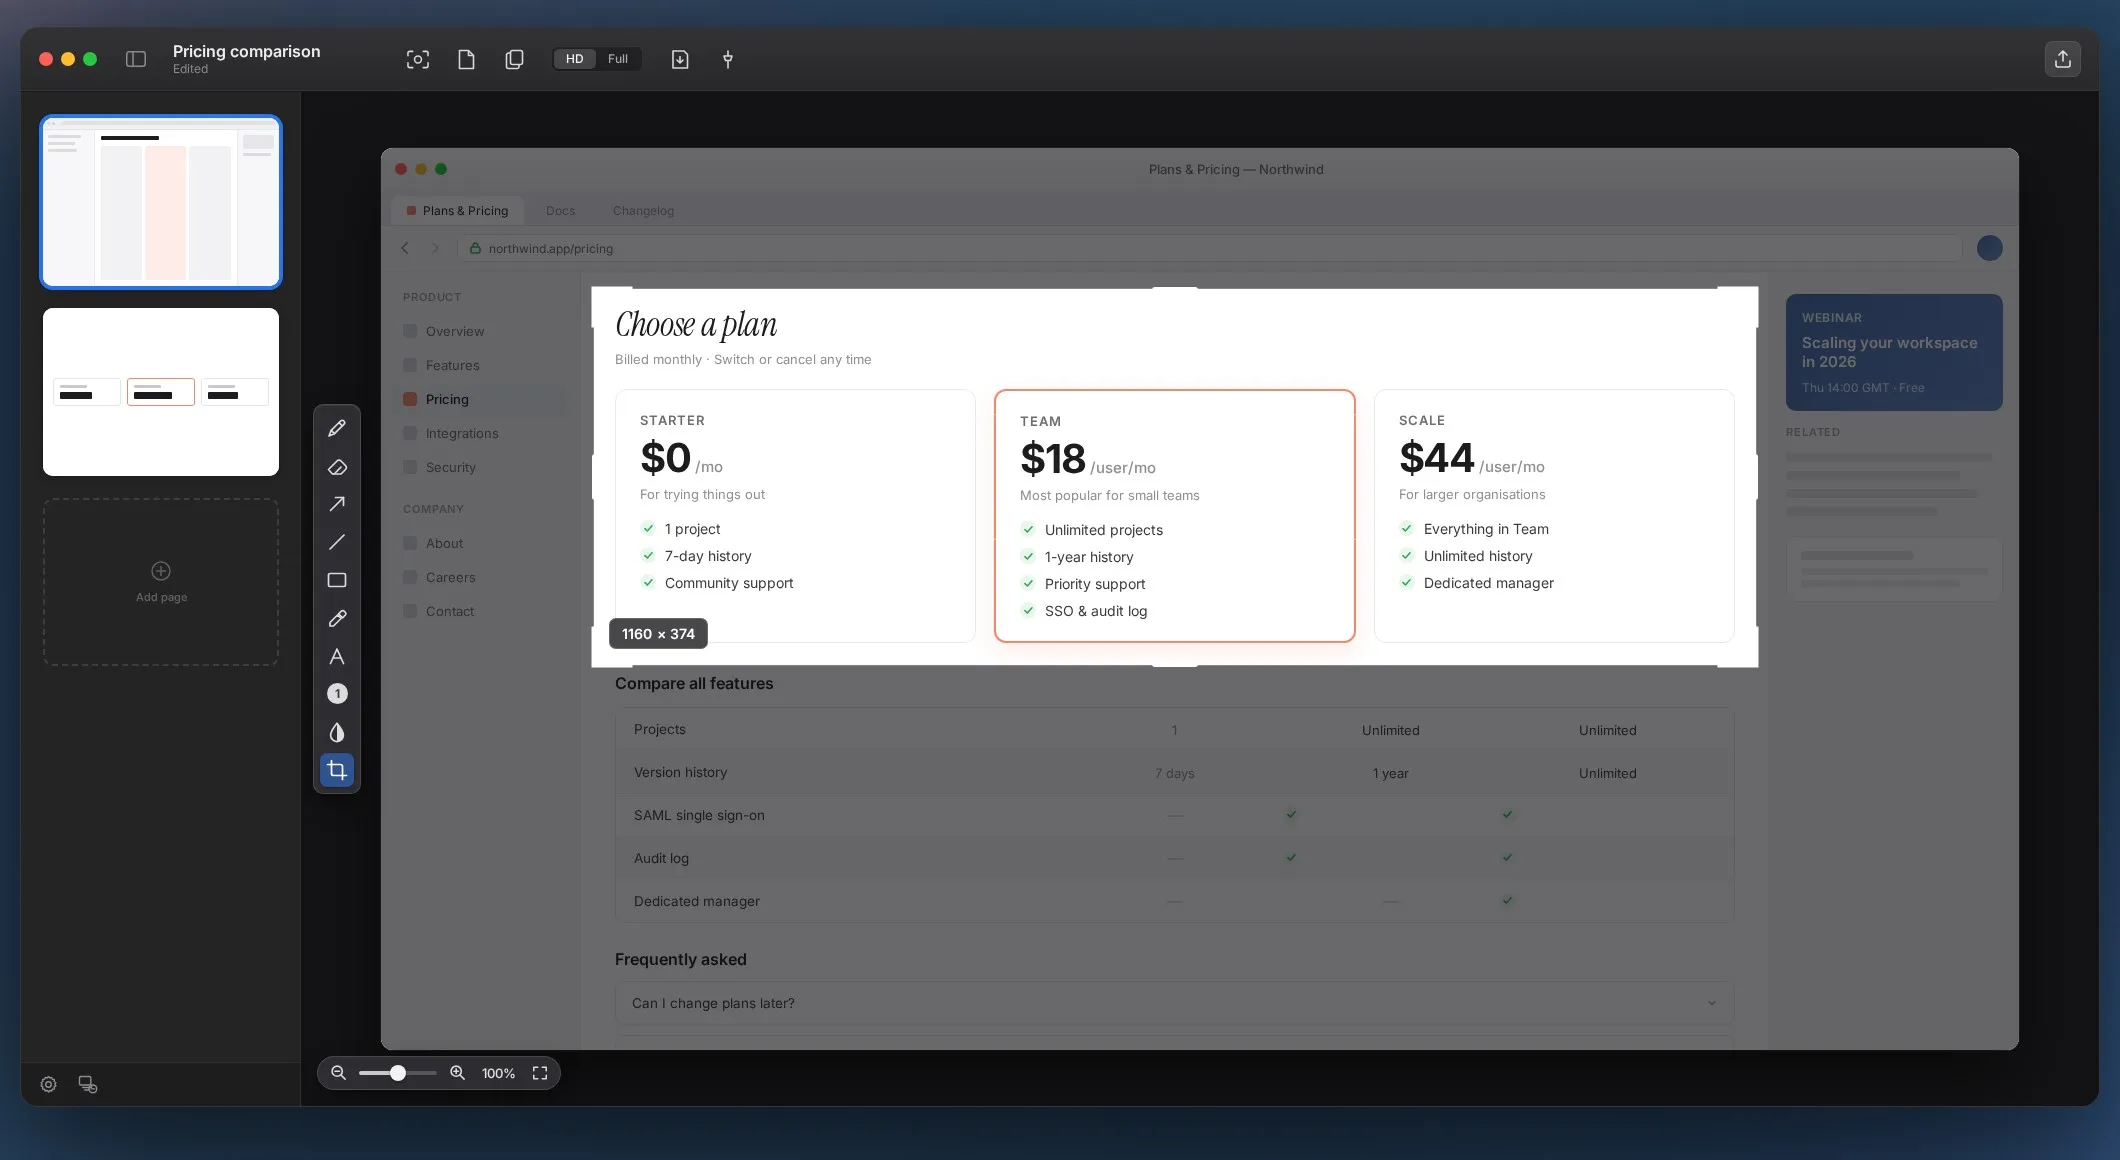Screen dimensions: 2120x1160
Task: Adjust the zoom level slider
Action: pos(397,1073)
